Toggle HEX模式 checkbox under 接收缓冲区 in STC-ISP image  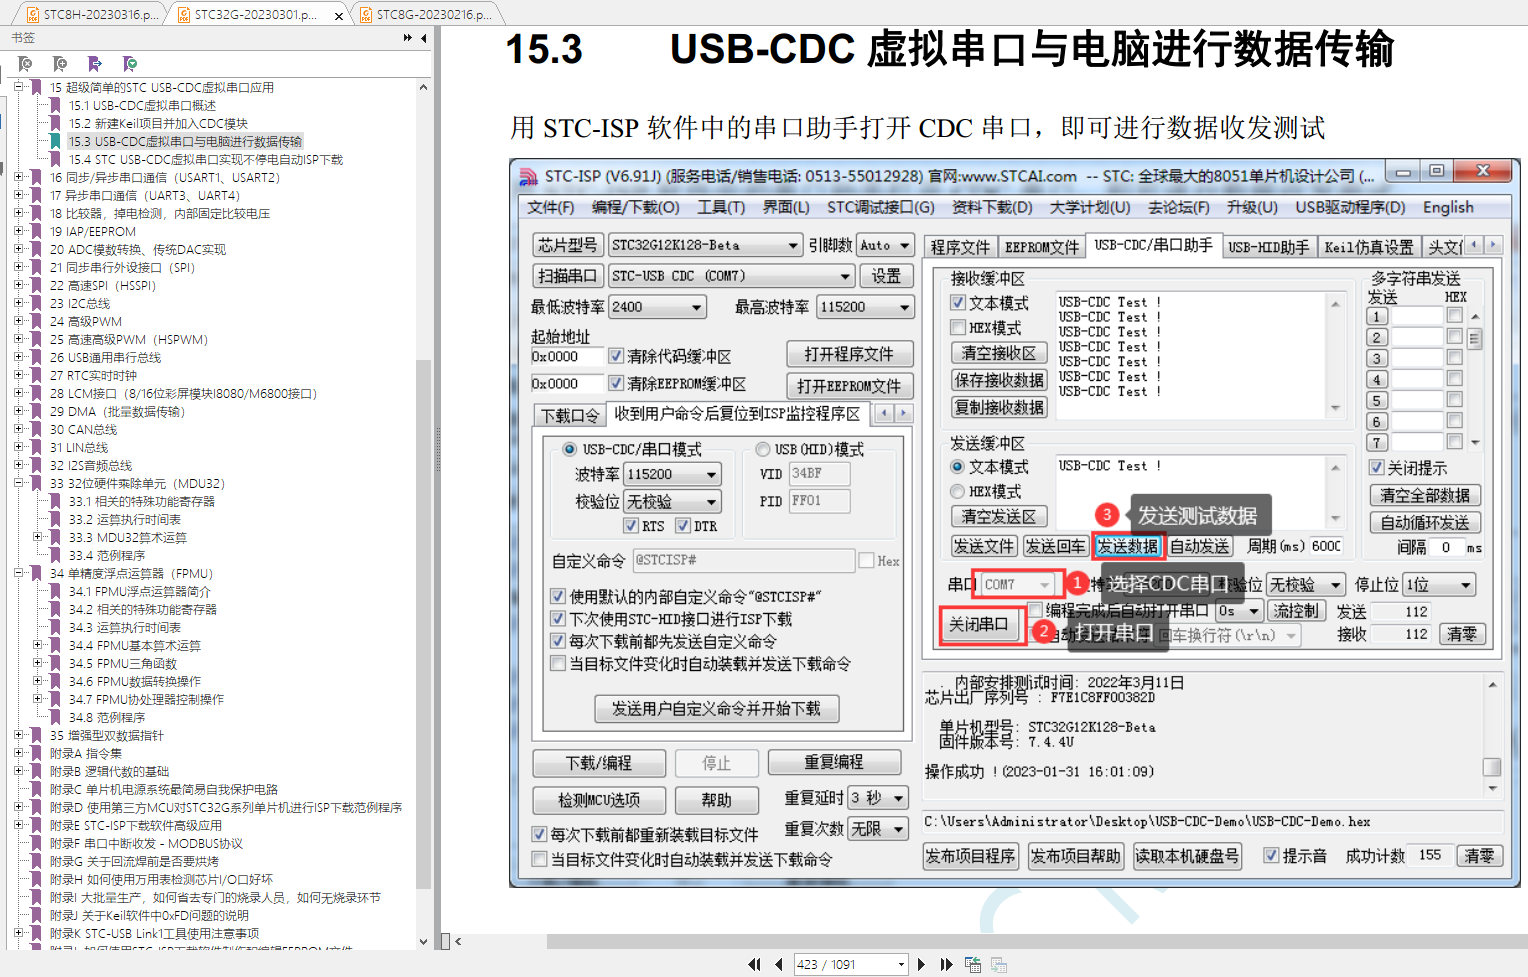click(x=958, y=327)
